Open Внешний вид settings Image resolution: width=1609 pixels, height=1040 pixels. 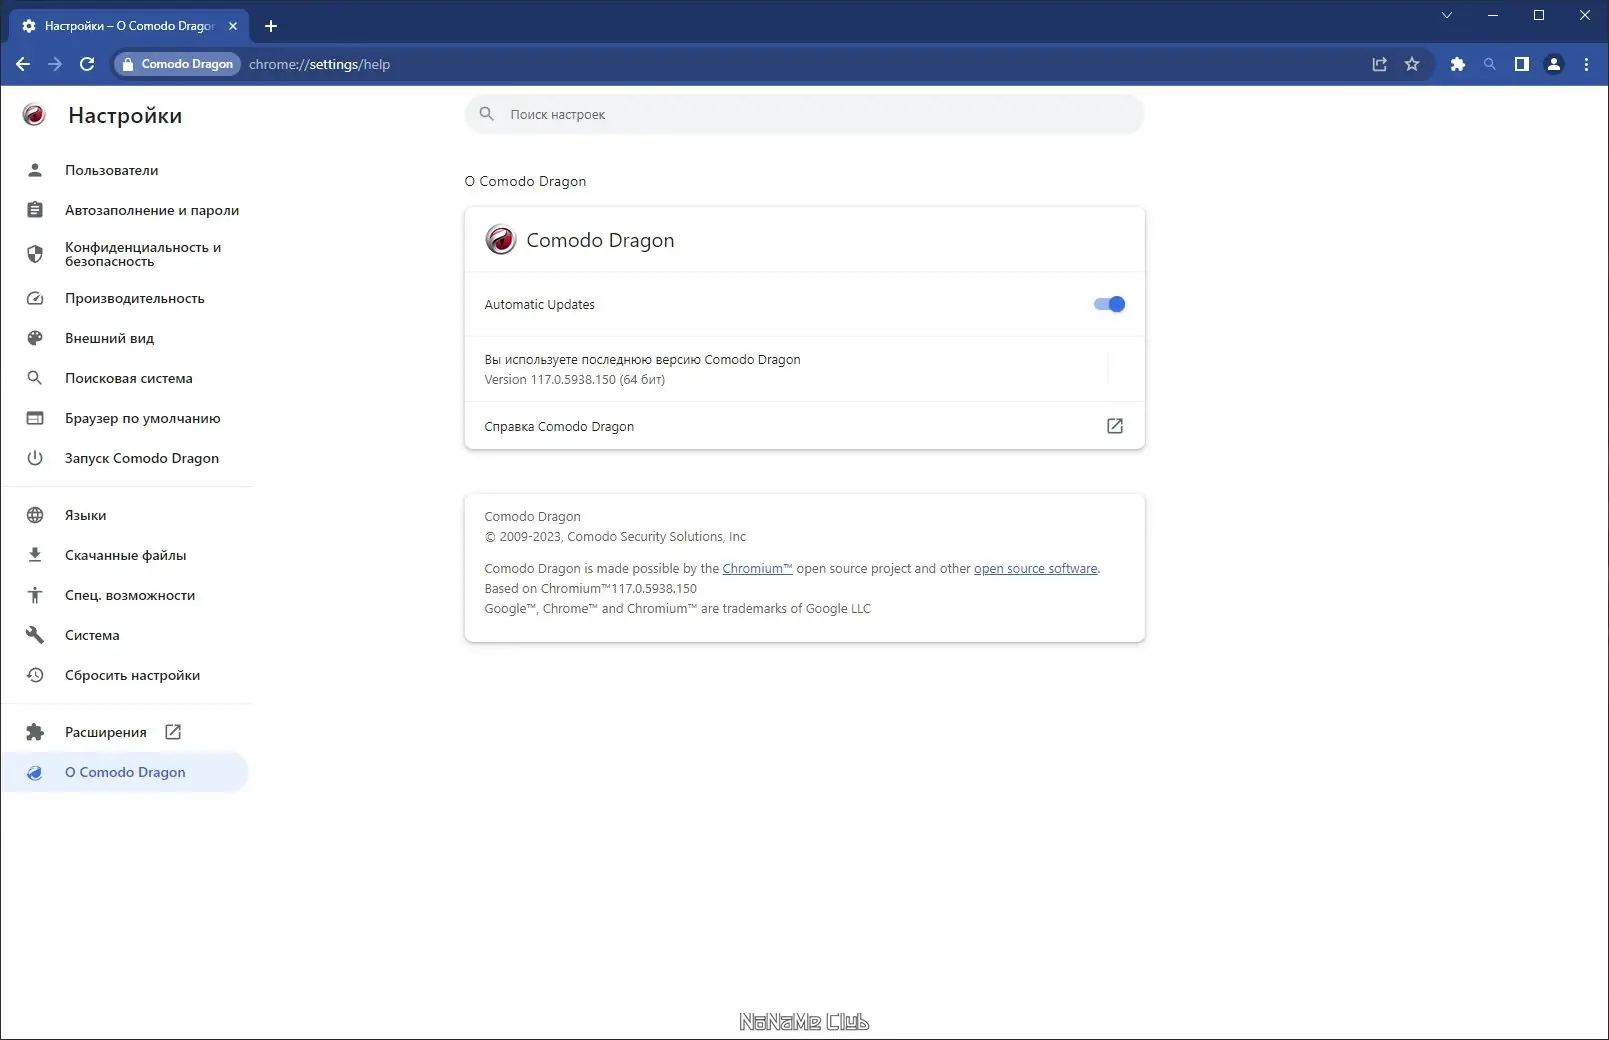click(x=126, y=338)
